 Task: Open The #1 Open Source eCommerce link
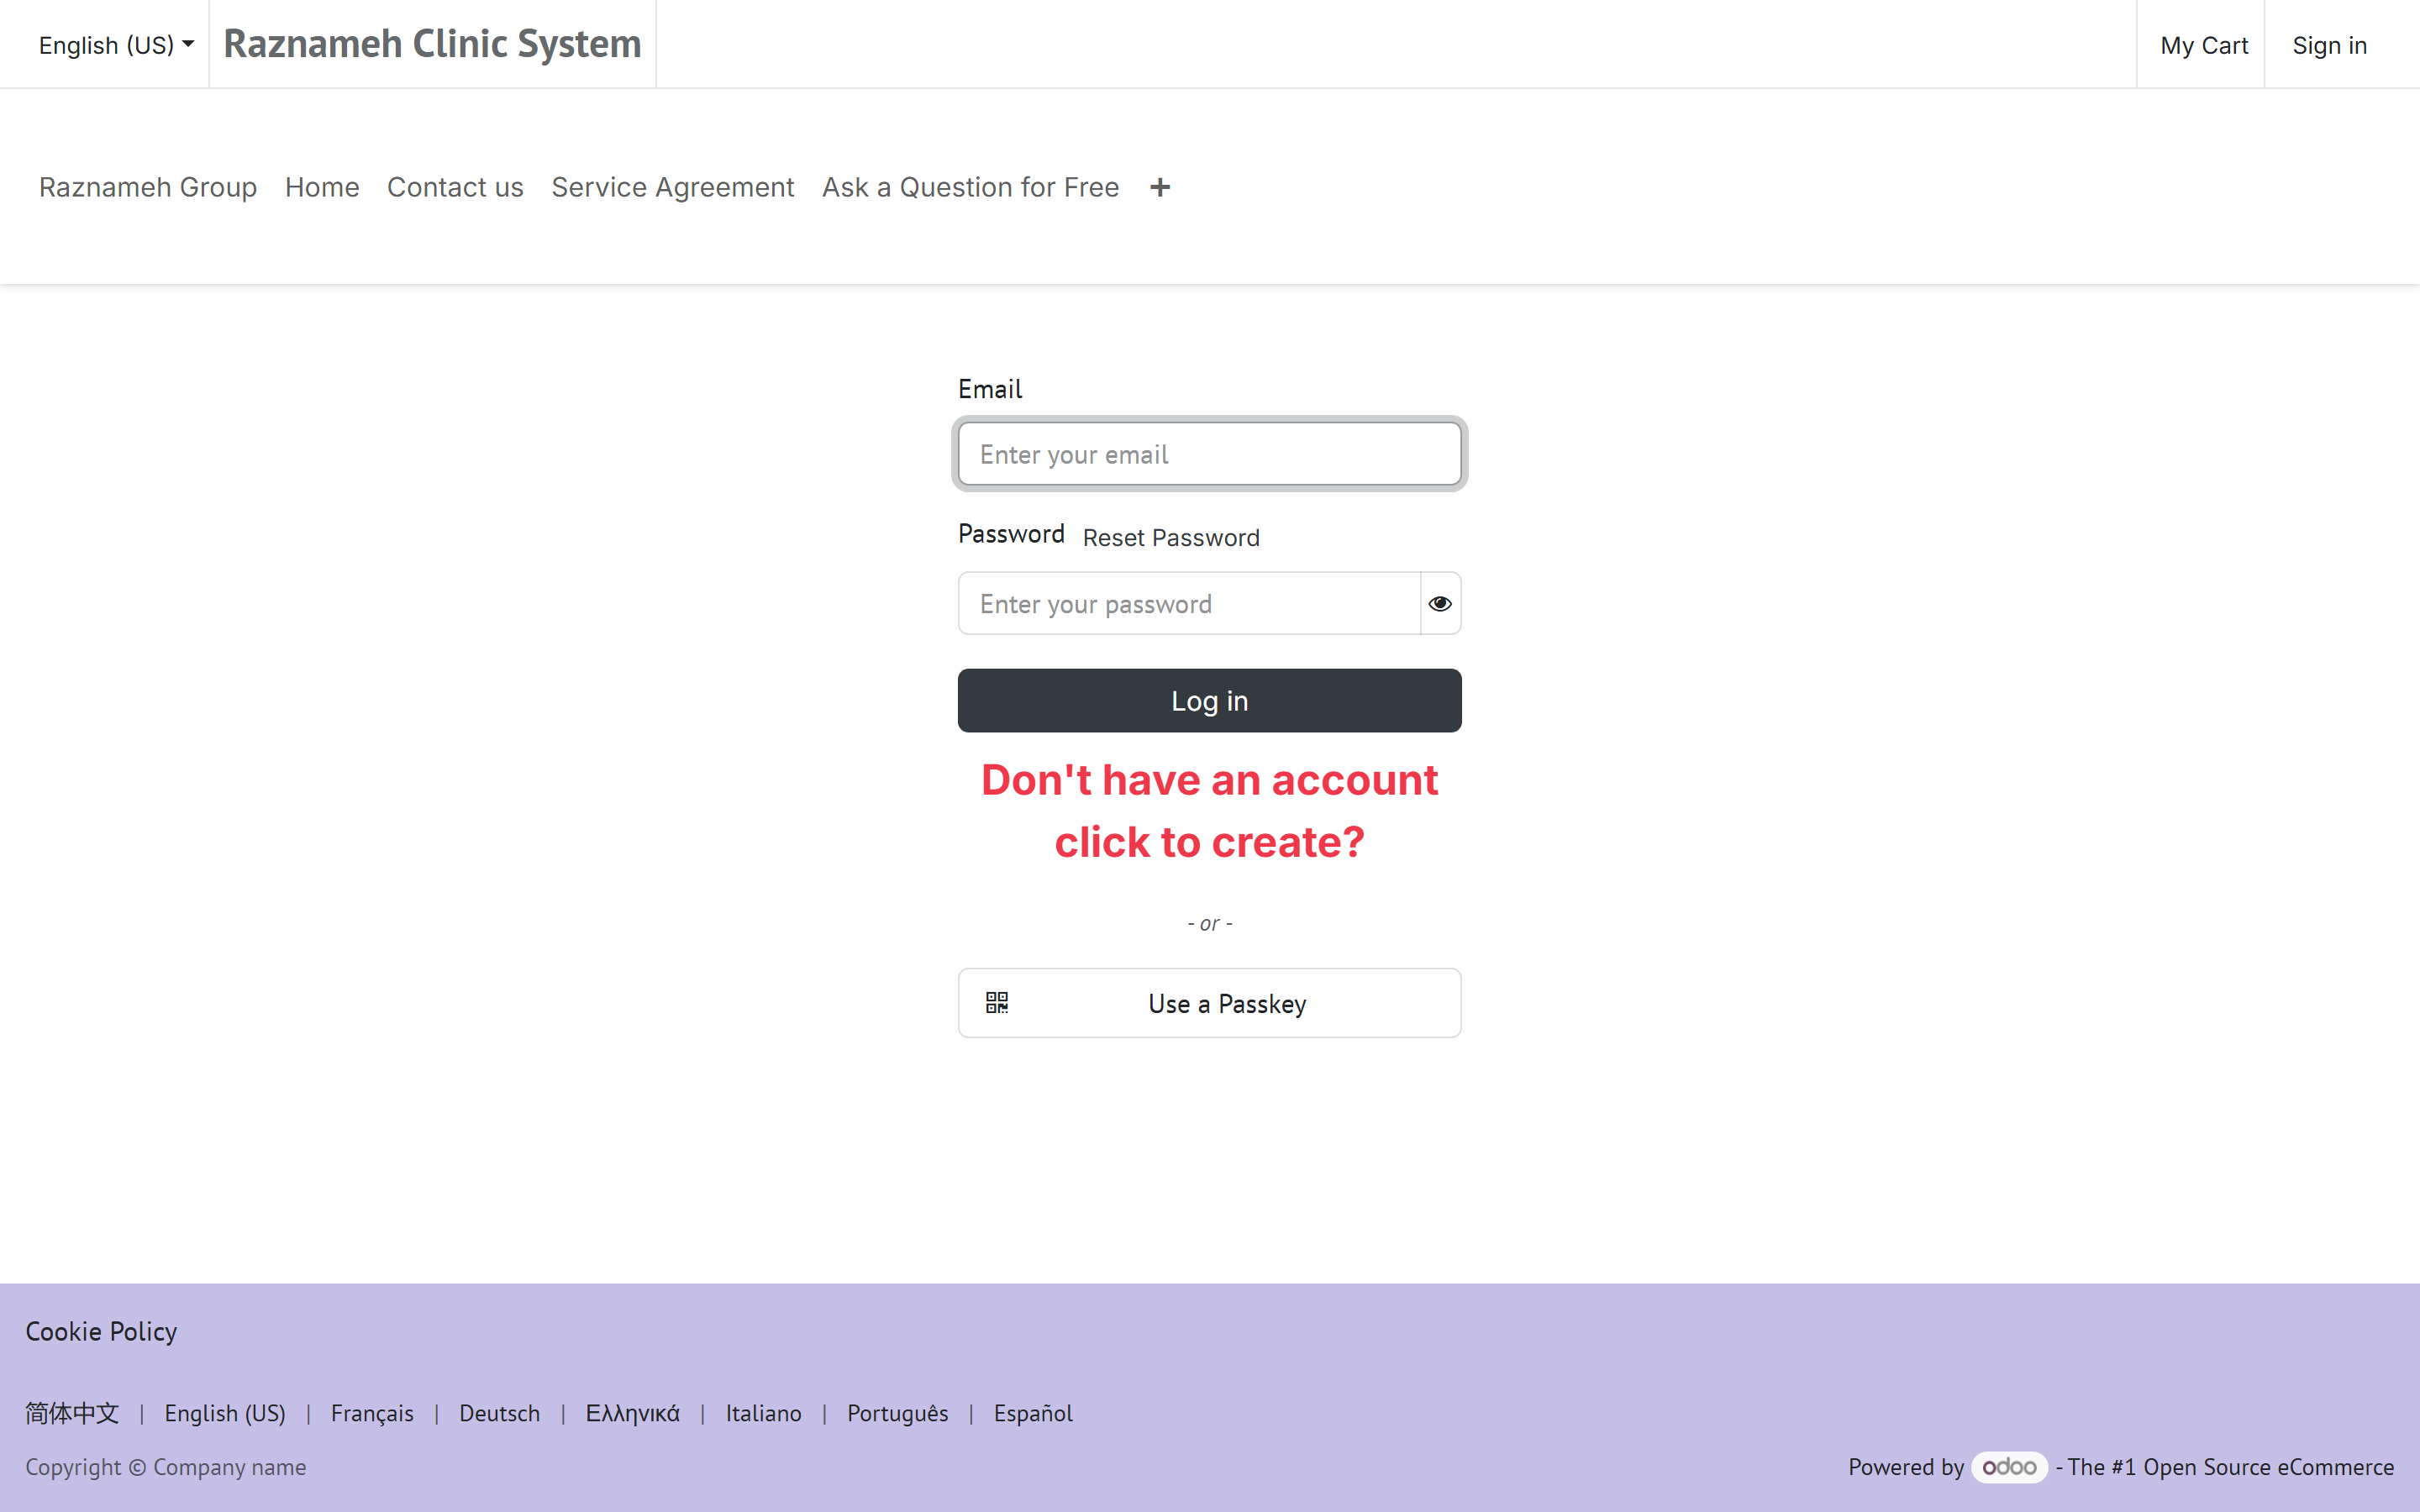tap(2230, 1467)
